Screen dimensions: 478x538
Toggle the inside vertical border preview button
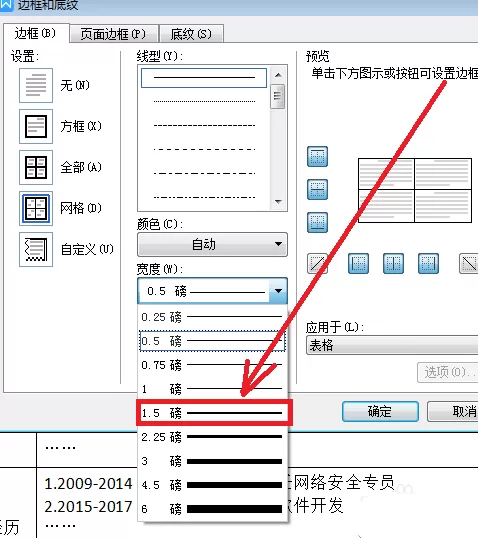(x=394, y=264)
